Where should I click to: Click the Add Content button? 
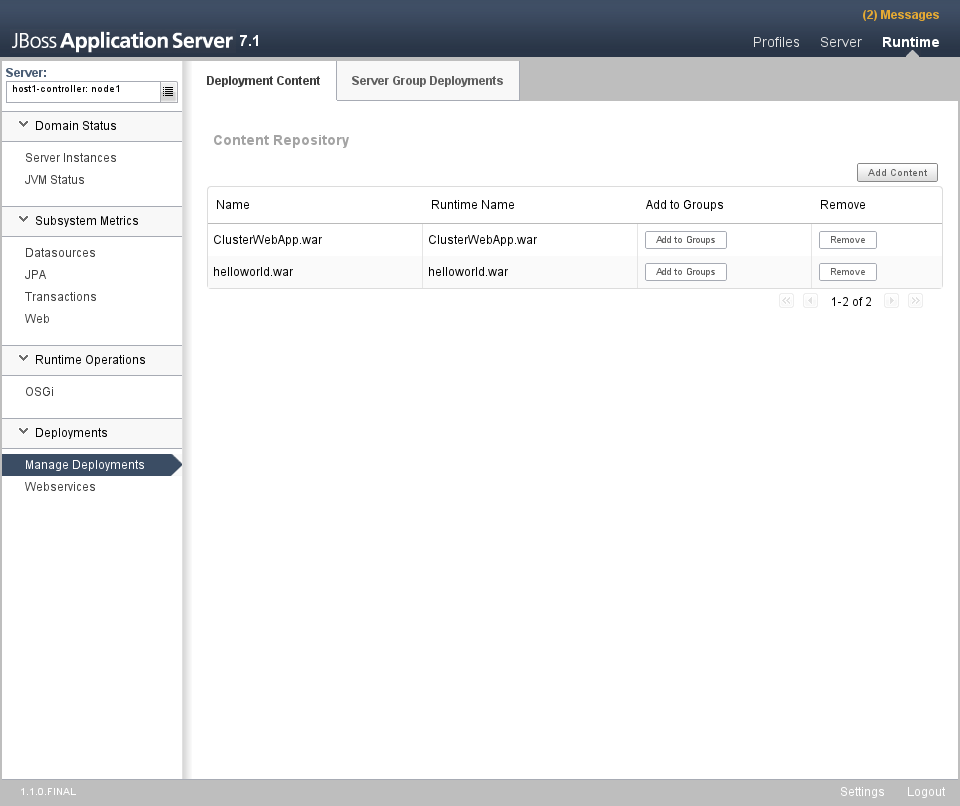(897, 173)
